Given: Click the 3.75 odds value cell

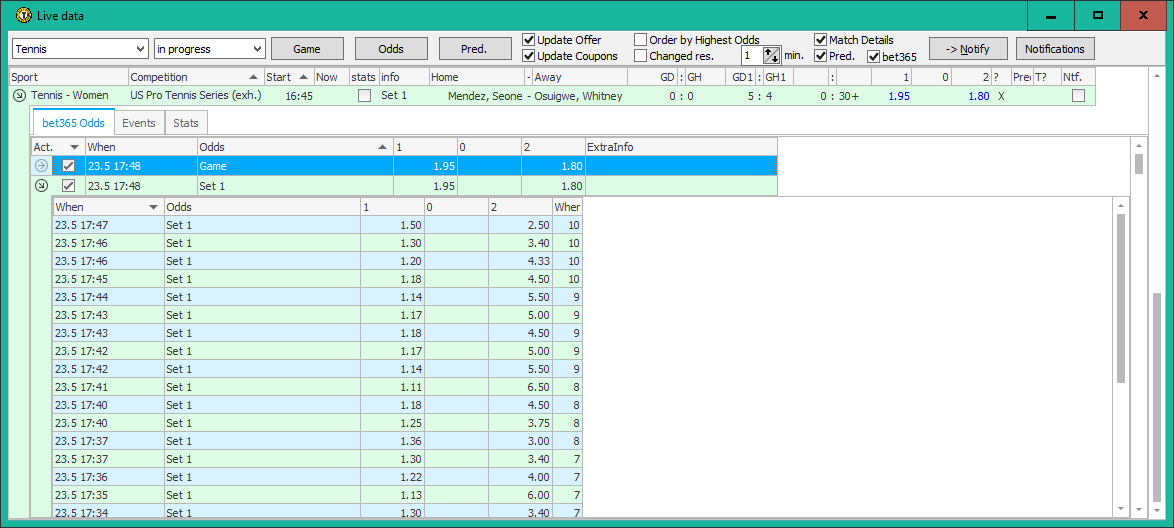Looking at the screenshot, I should point(520,423).
